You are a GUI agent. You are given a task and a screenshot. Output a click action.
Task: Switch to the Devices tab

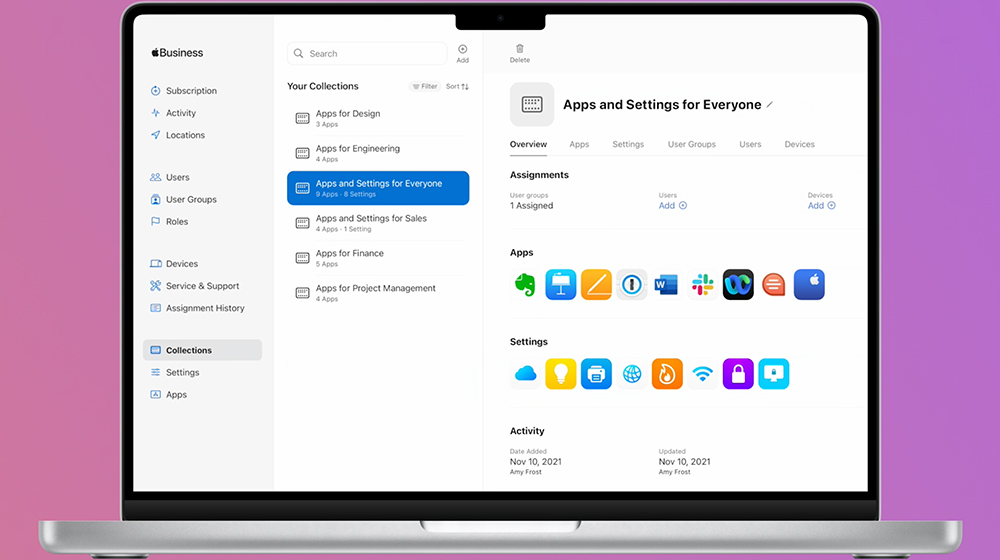pos(800,144)
